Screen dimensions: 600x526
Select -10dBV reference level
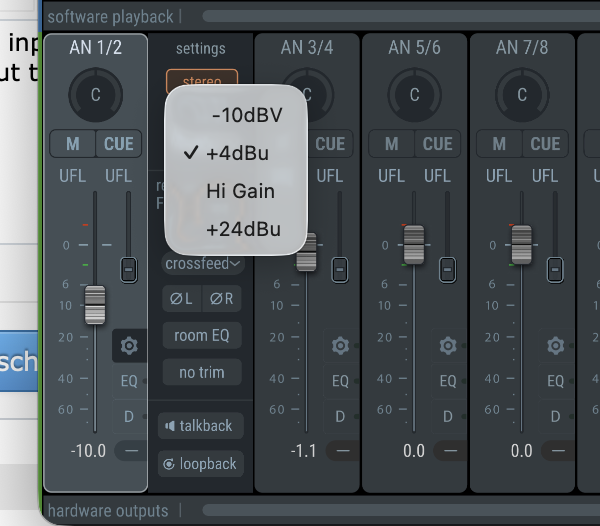(x=236, y=115)
